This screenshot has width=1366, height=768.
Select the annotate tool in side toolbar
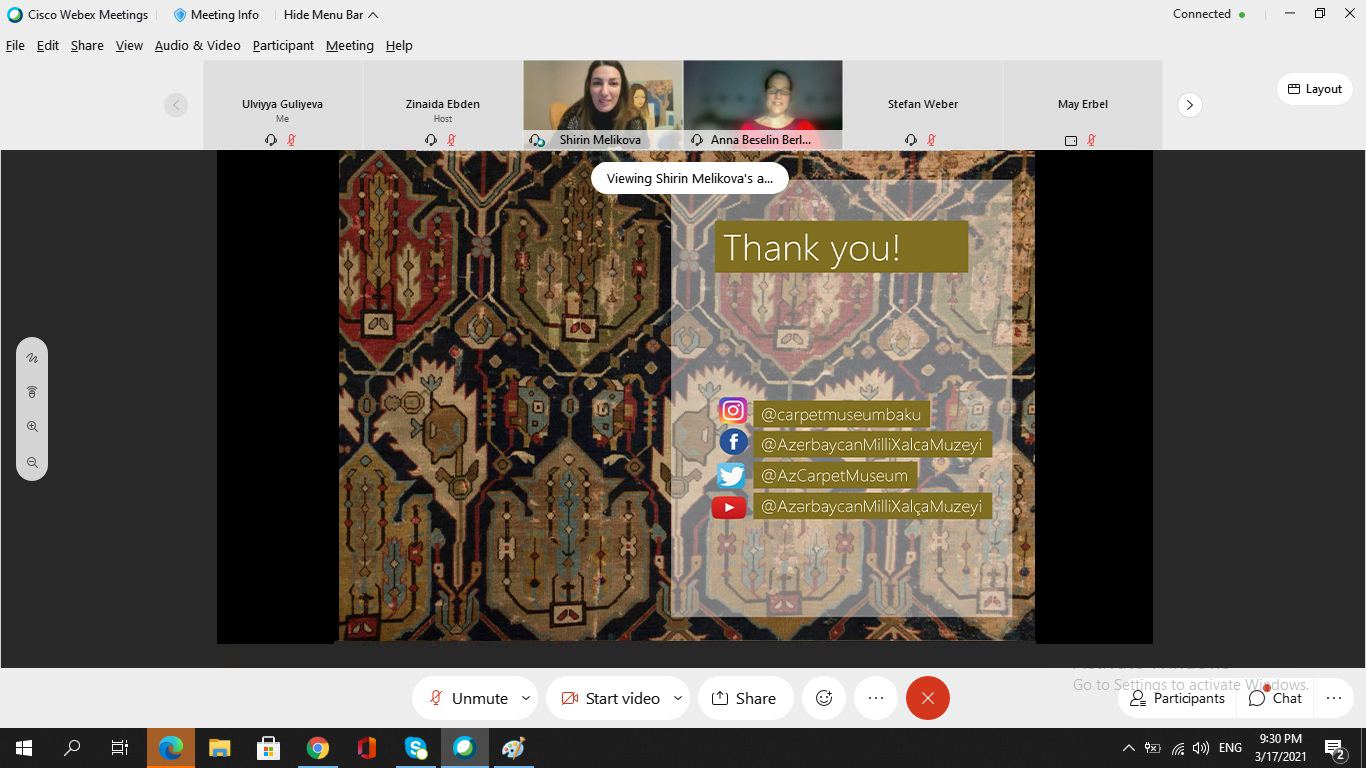32,358
